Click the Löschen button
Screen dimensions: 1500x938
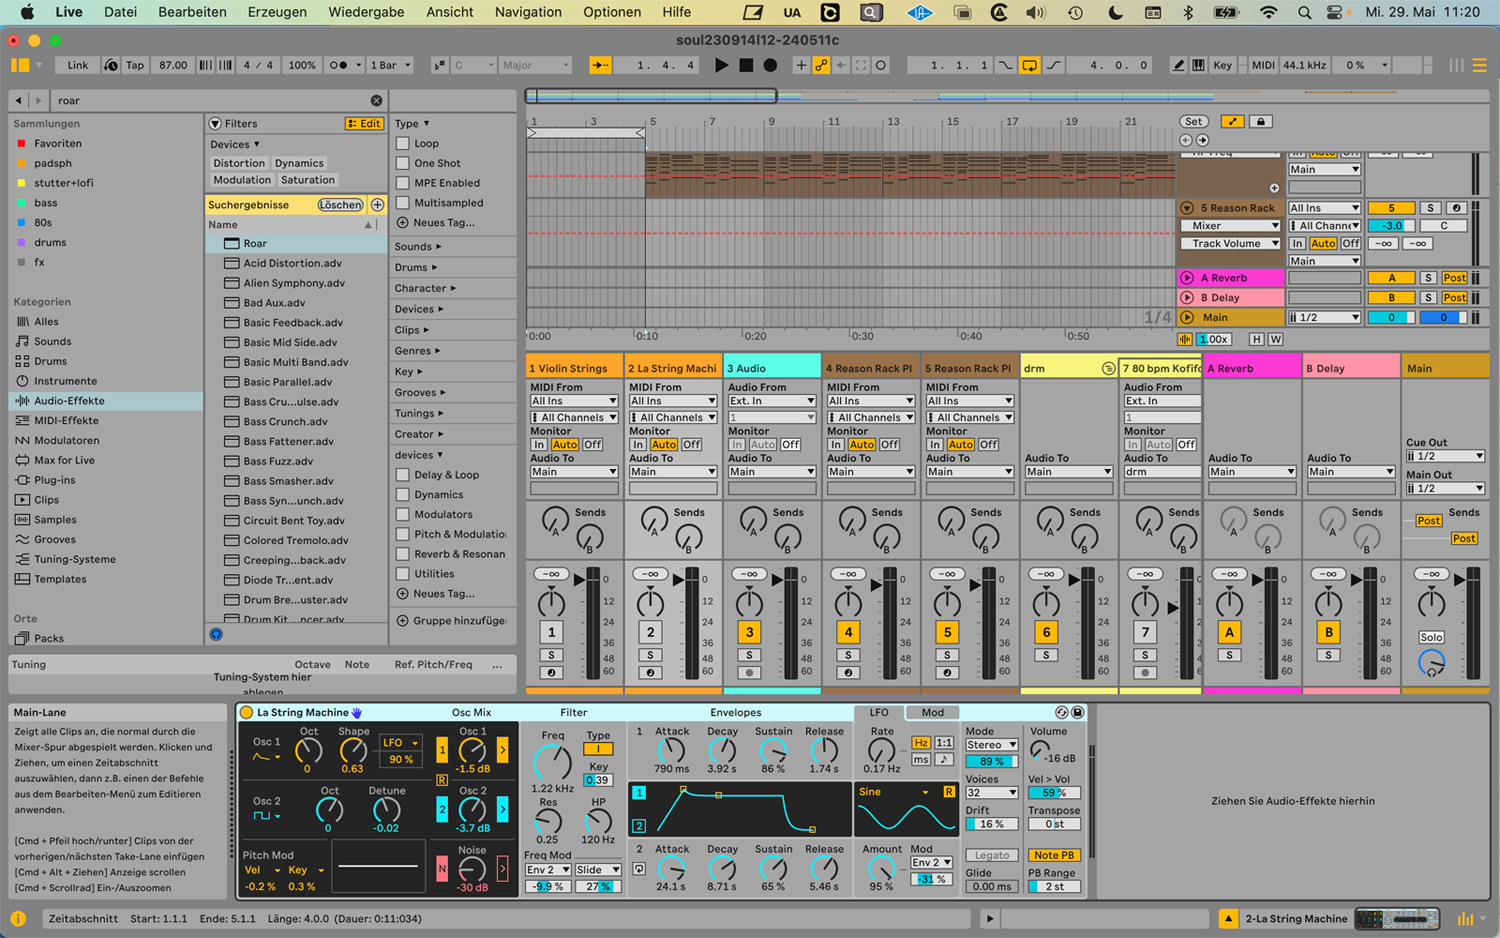(x=340, y=205)
